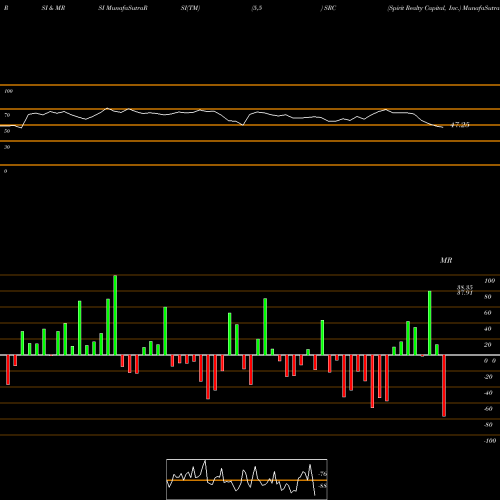Viewport: 500px width, 500px height.
Task: Click the "-80" label on MR axis
Action: pos(488,425)
